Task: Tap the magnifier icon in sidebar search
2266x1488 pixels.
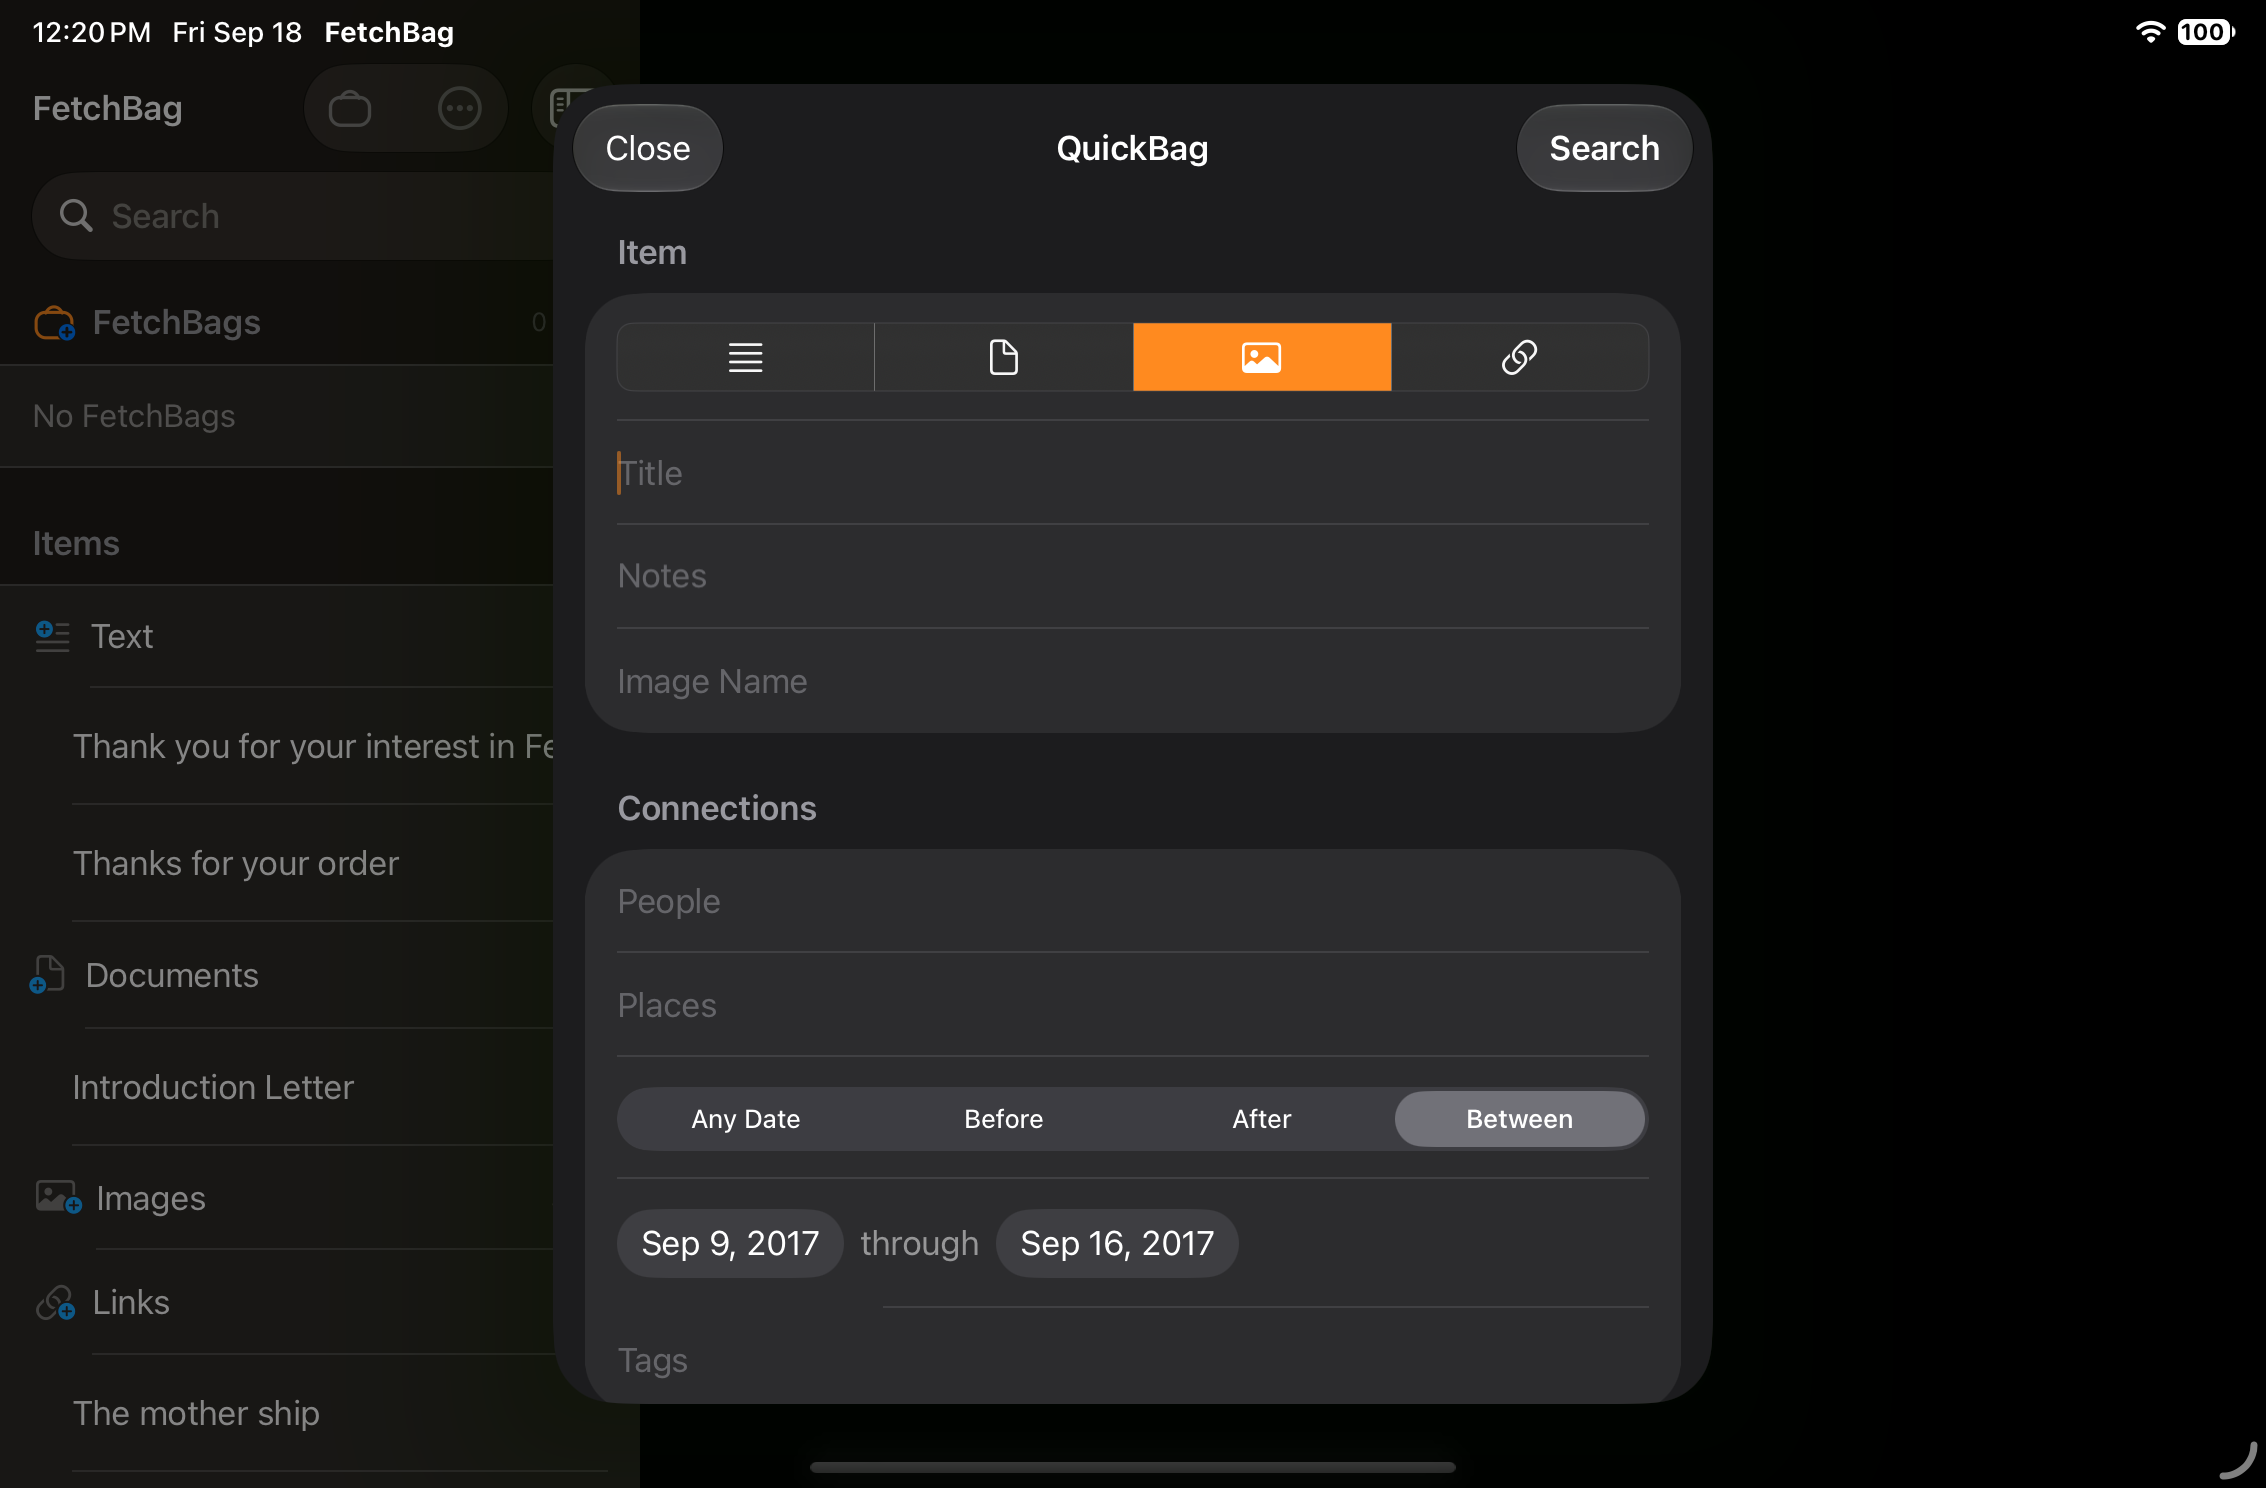Action: point(76,216)
